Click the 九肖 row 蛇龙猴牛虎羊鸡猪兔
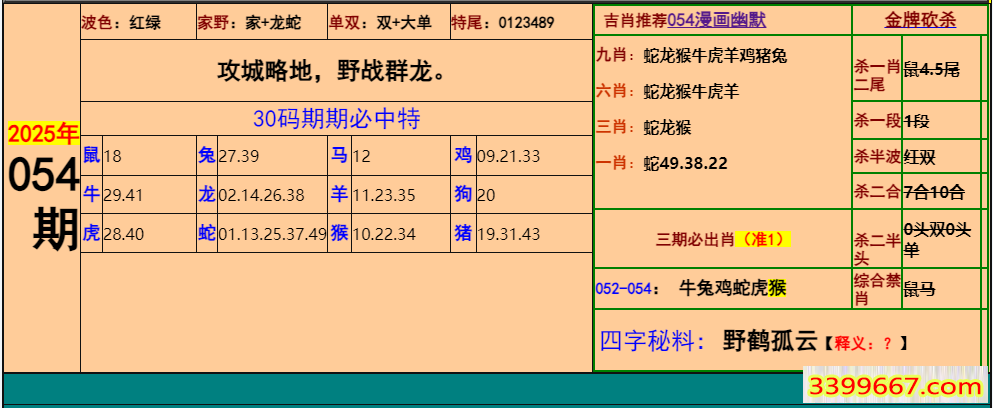The width and height of the screenshot is (993, 408). (716, 56)
